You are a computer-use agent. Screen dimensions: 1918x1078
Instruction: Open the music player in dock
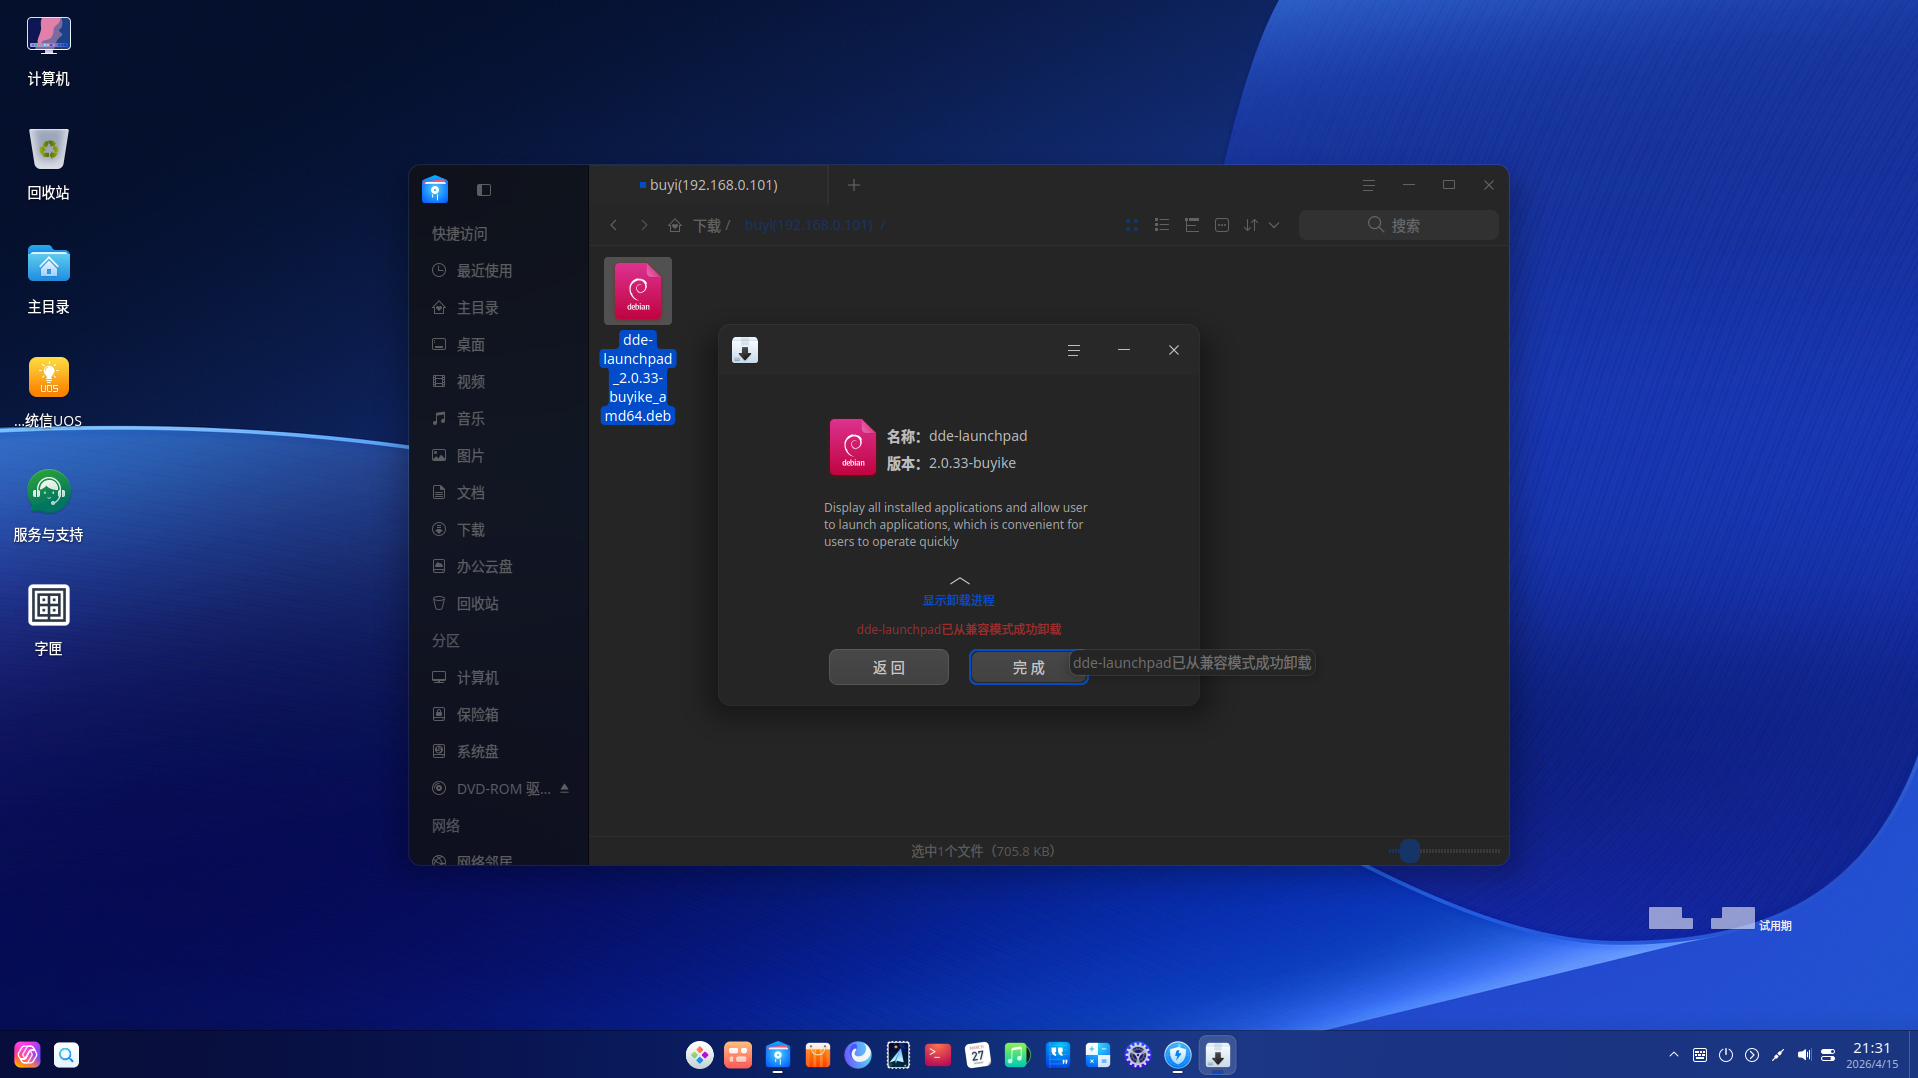point(1017,1055)
